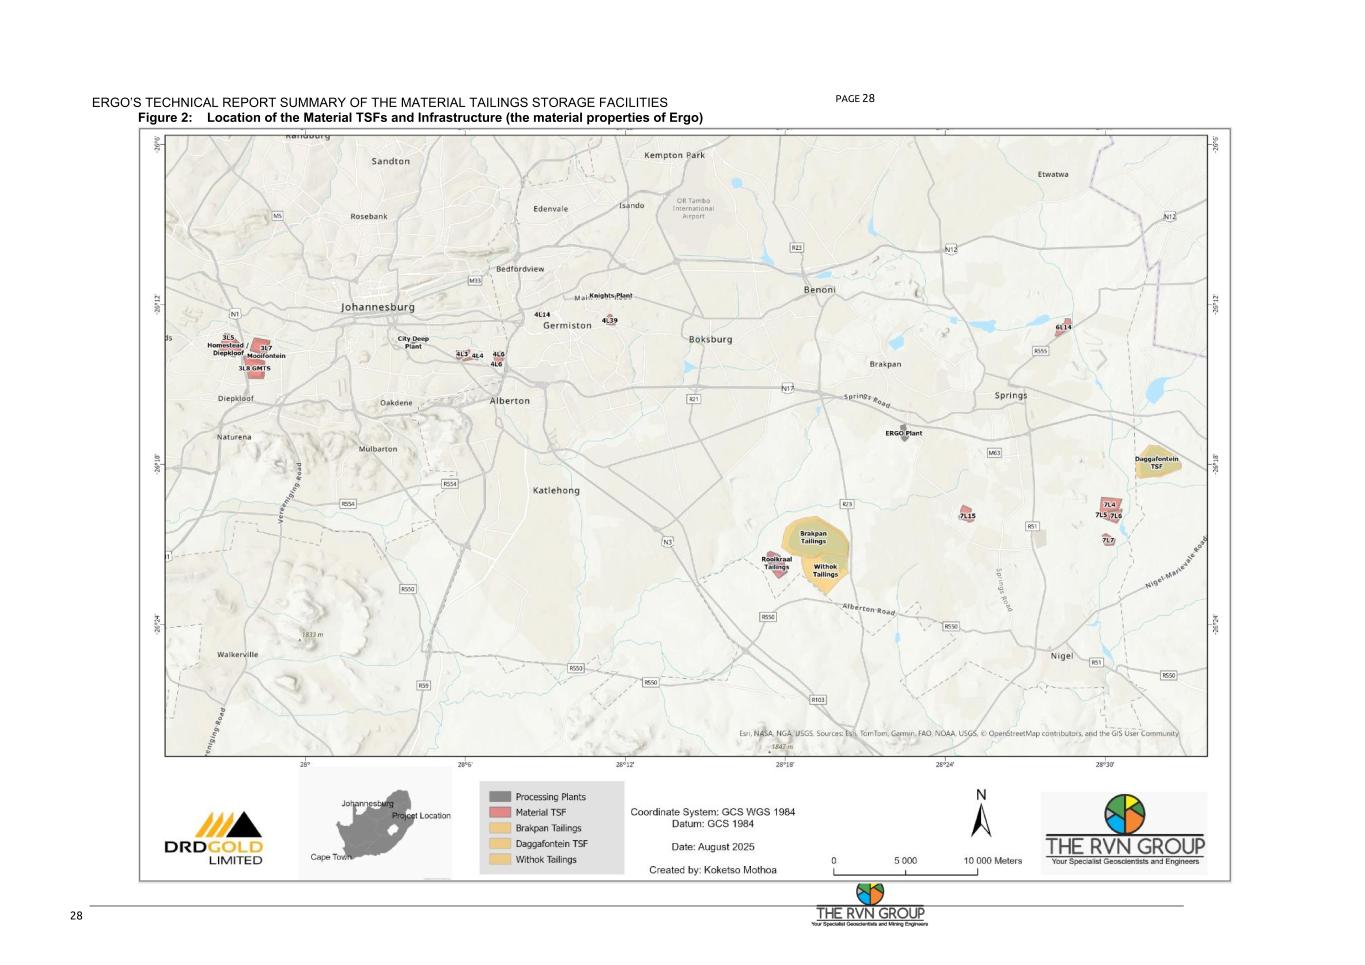The image size is (1365, 965).
Task: Click the South Africa inset locator map
Action: [375, 824]
